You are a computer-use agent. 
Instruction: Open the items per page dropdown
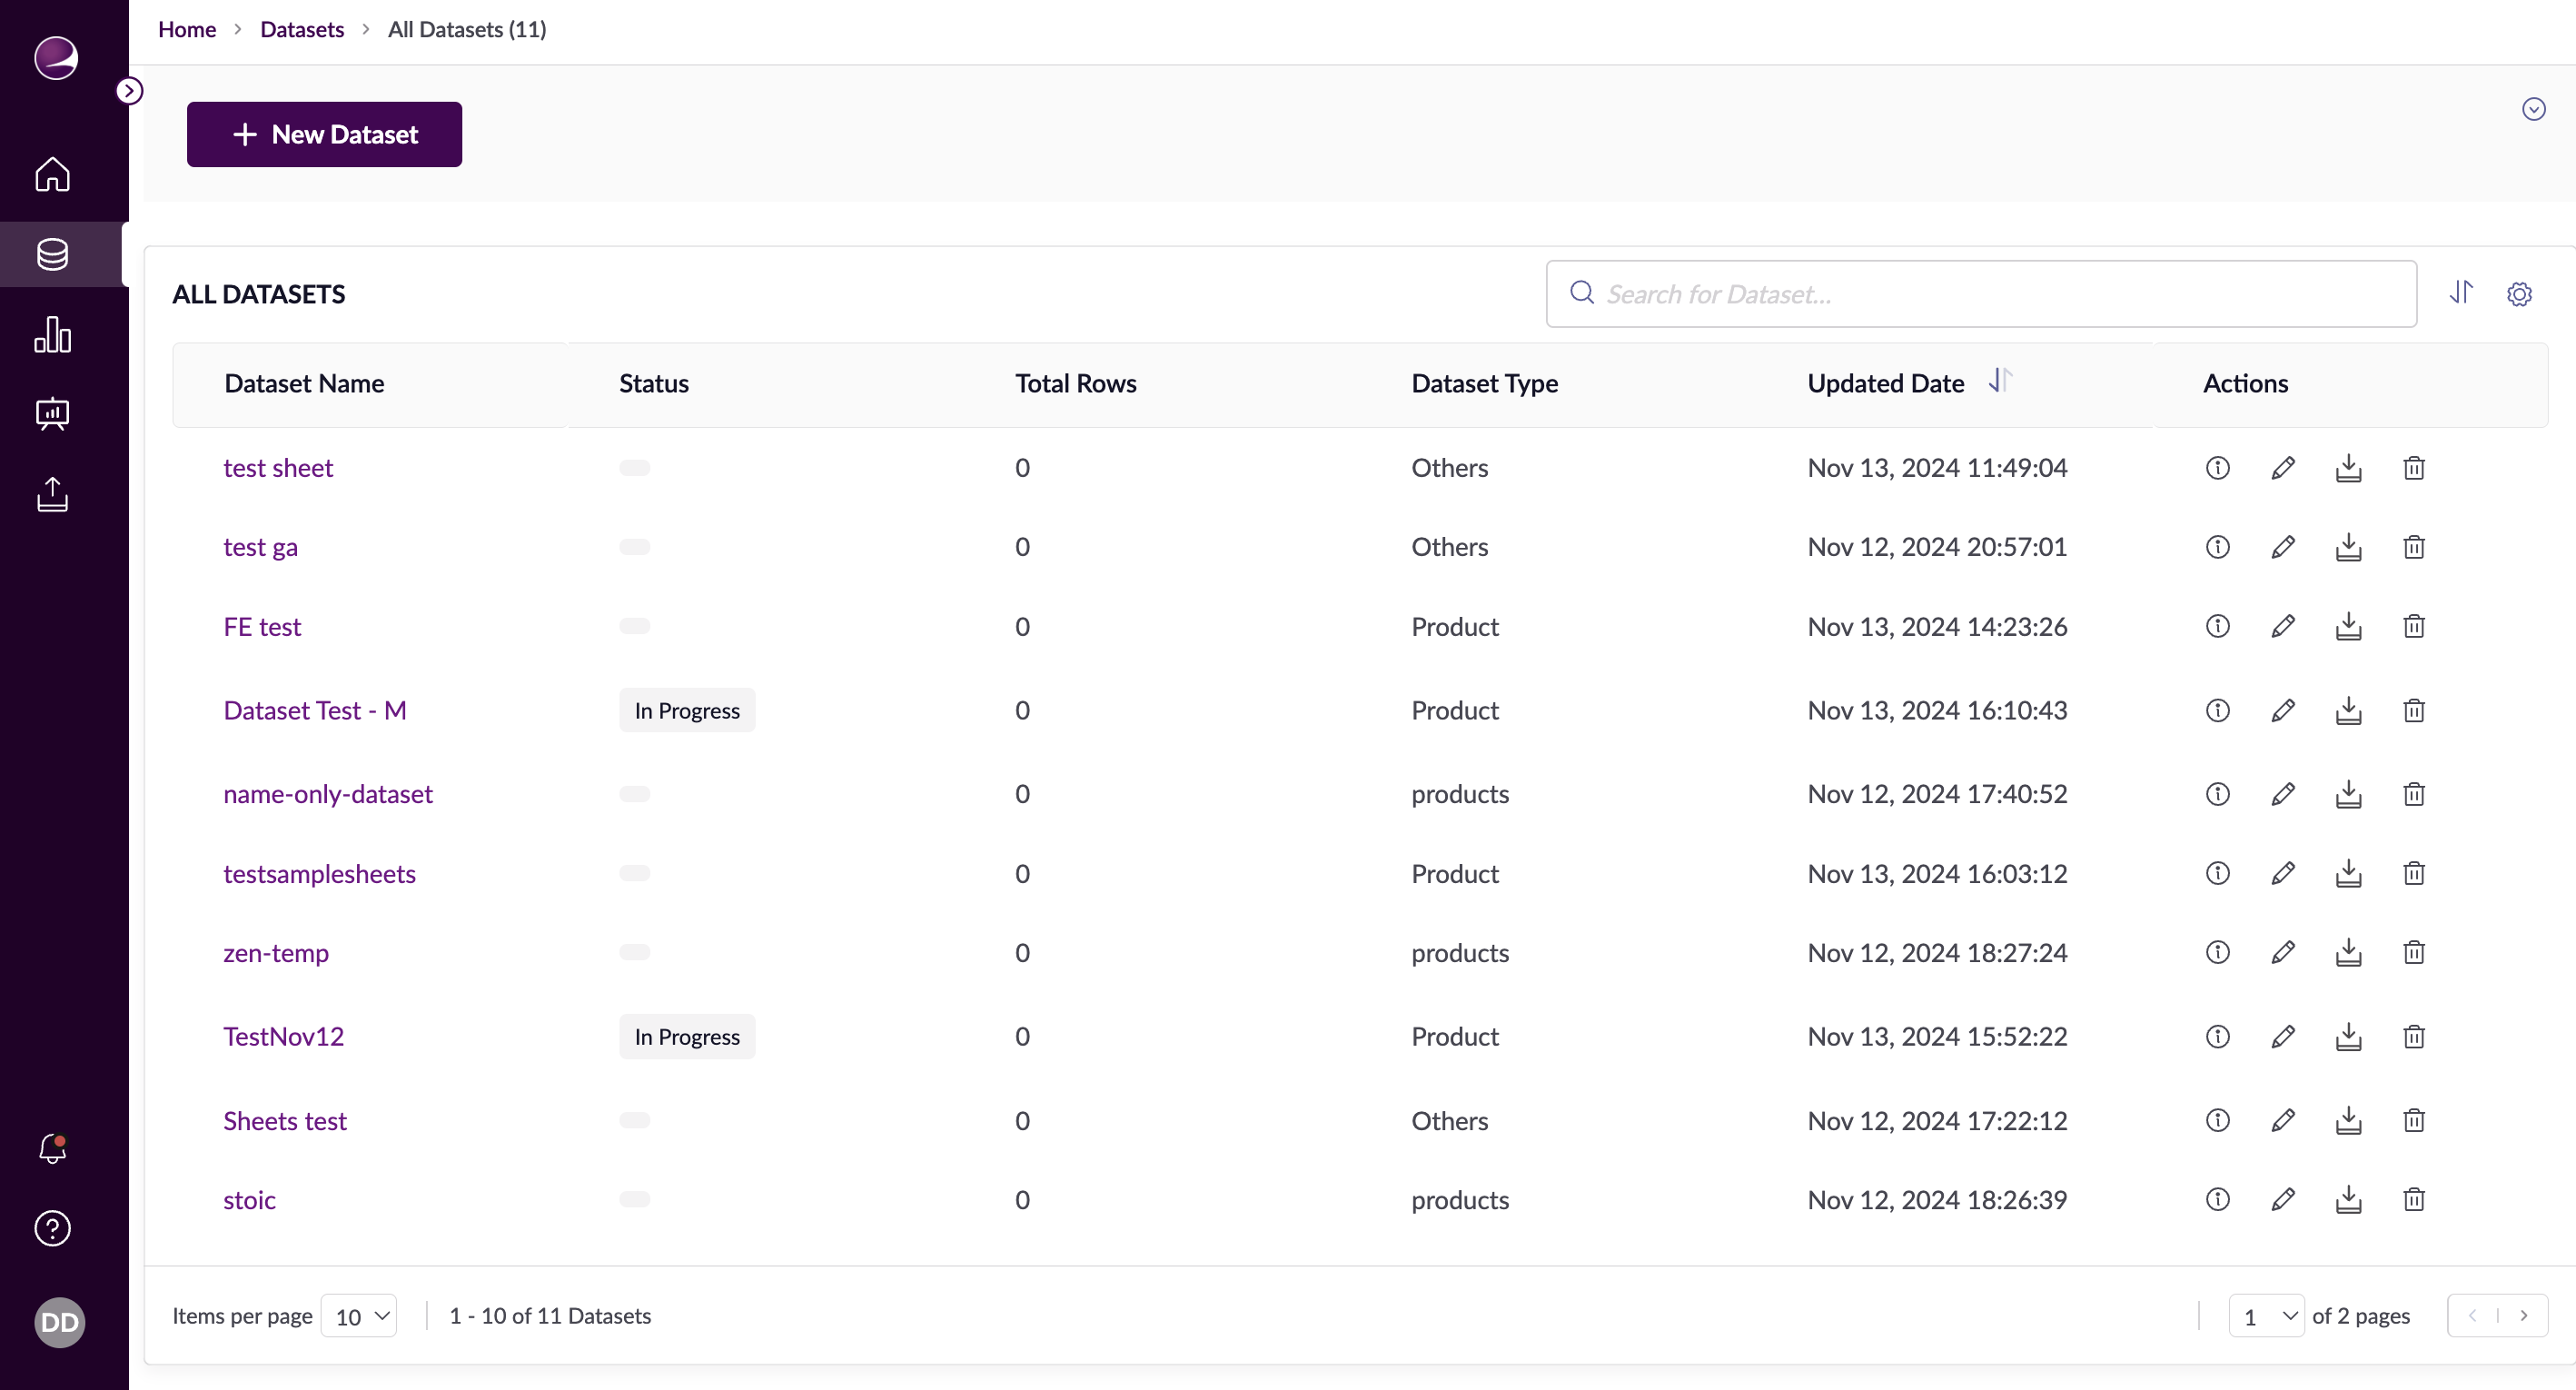[359, 1316]
